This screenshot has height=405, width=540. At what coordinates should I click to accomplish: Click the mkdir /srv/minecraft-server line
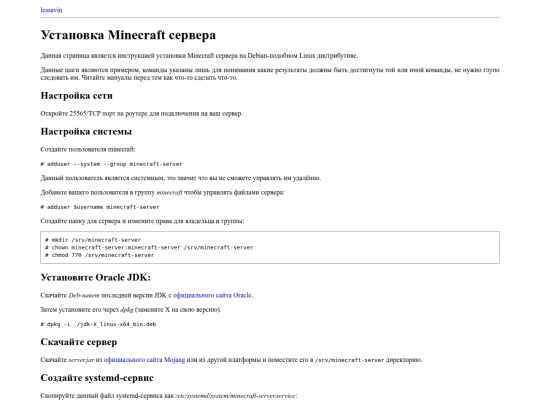click(93, 240)
